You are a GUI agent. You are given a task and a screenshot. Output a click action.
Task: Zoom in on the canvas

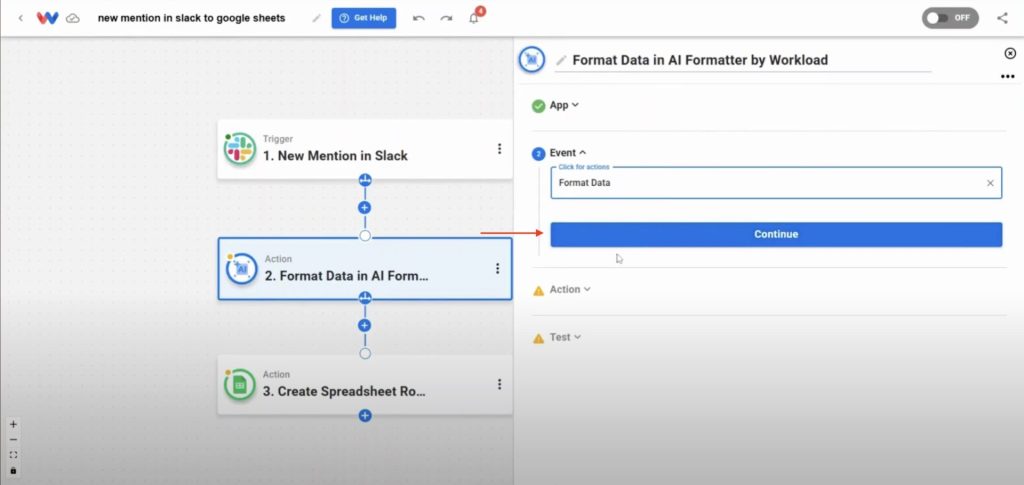(x=14, y=424)
